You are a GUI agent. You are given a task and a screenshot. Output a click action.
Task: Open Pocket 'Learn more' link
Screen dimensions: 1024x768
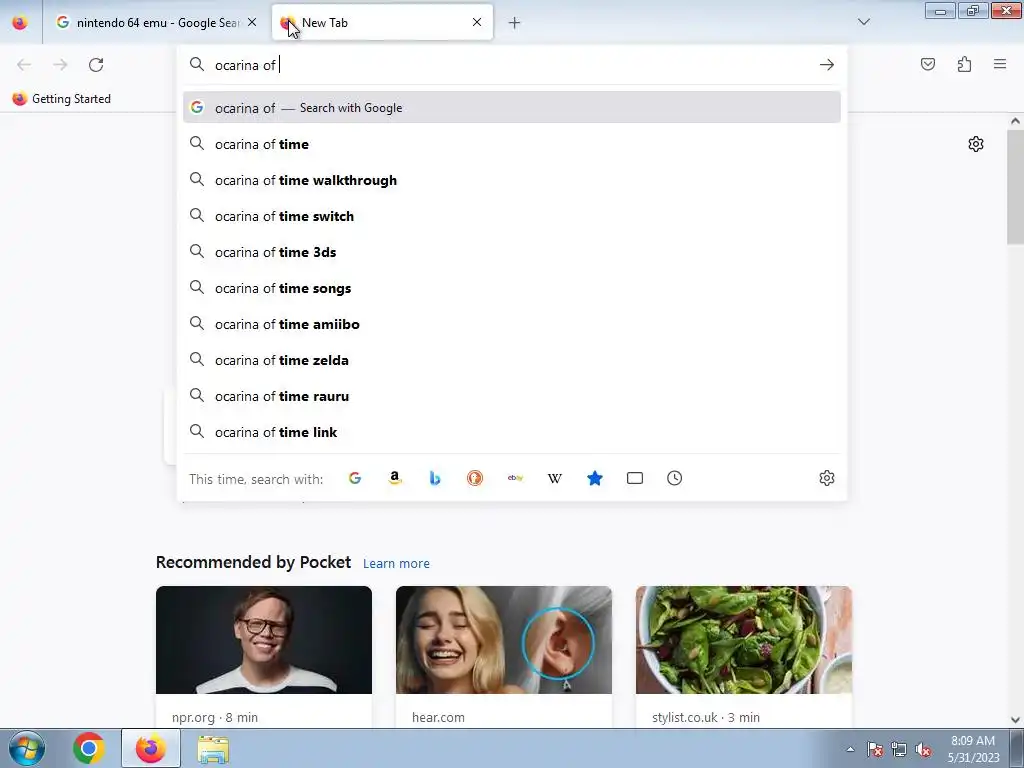[x=396, y=563]
